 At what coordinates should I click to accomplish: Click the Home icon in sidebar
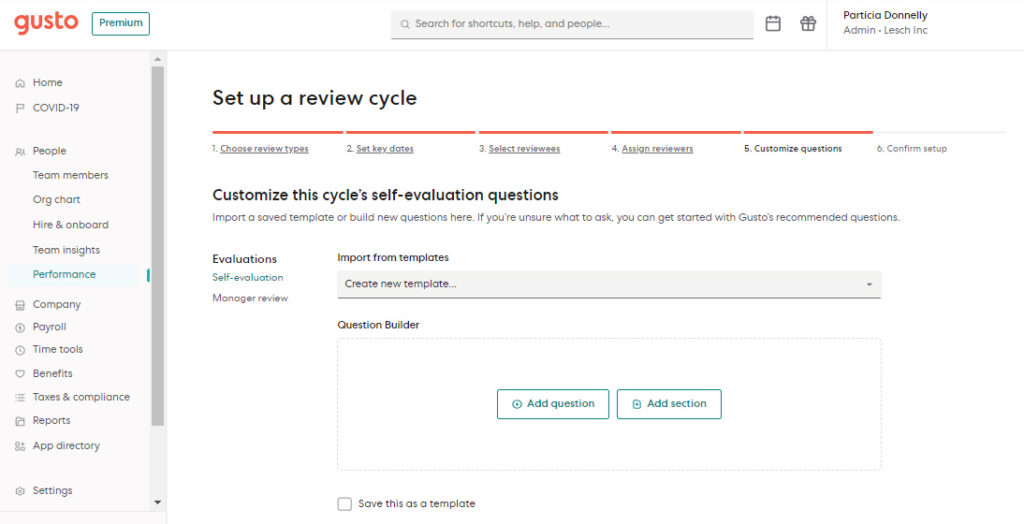pyautogui.click(x=20, y=83)
